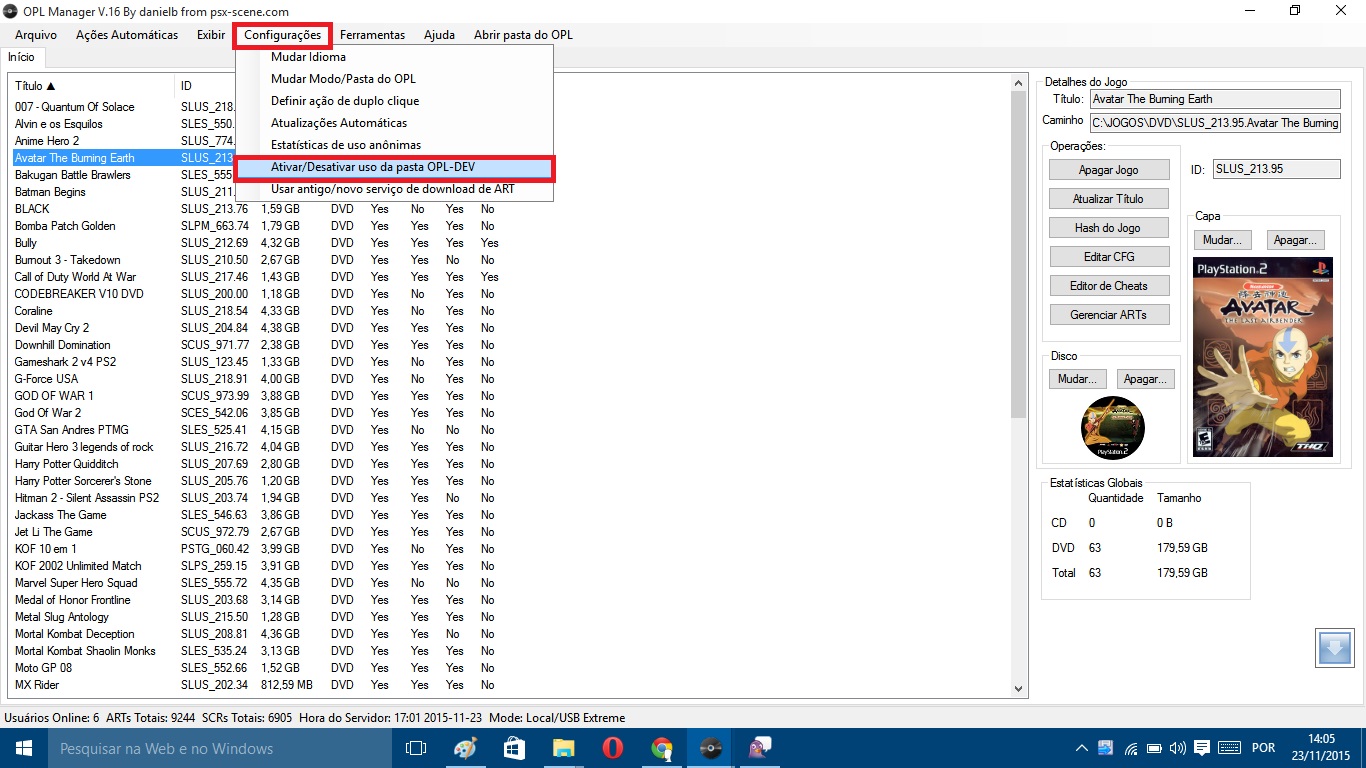1366x768 pixels.
Task: Click the Task View icon
Action: 416,748
